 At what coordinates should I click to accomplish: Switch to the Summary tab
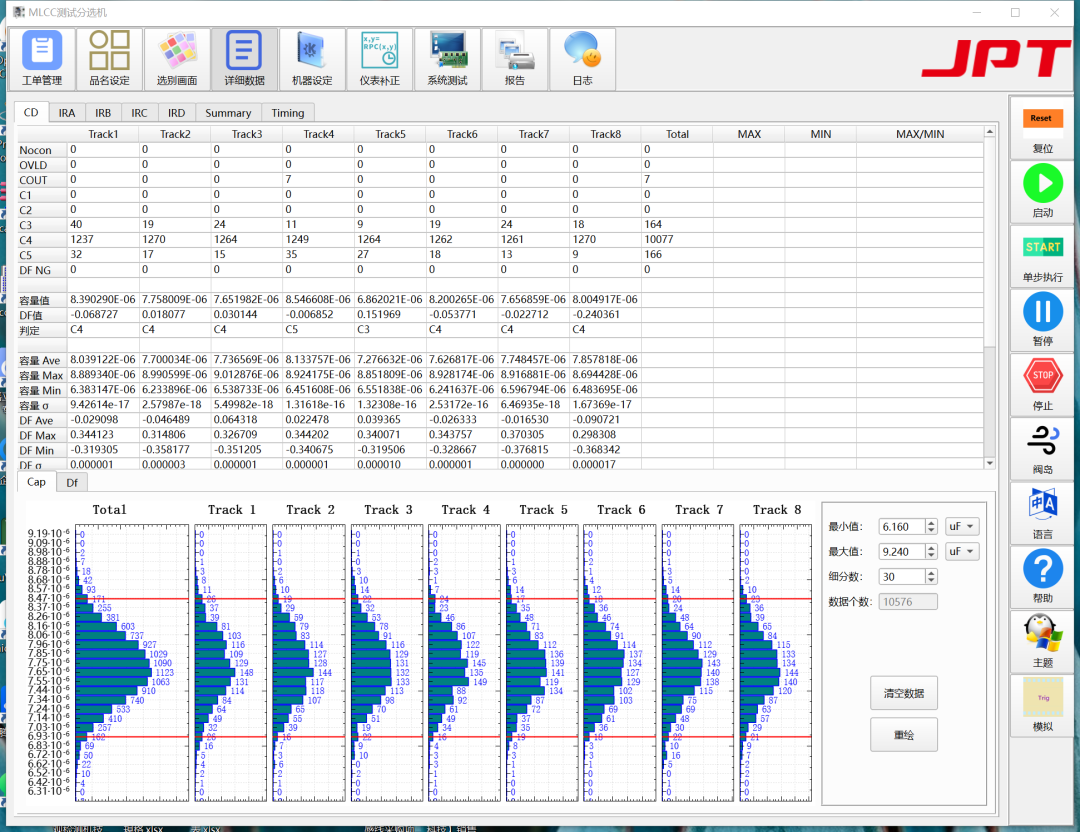coord(228,113)
